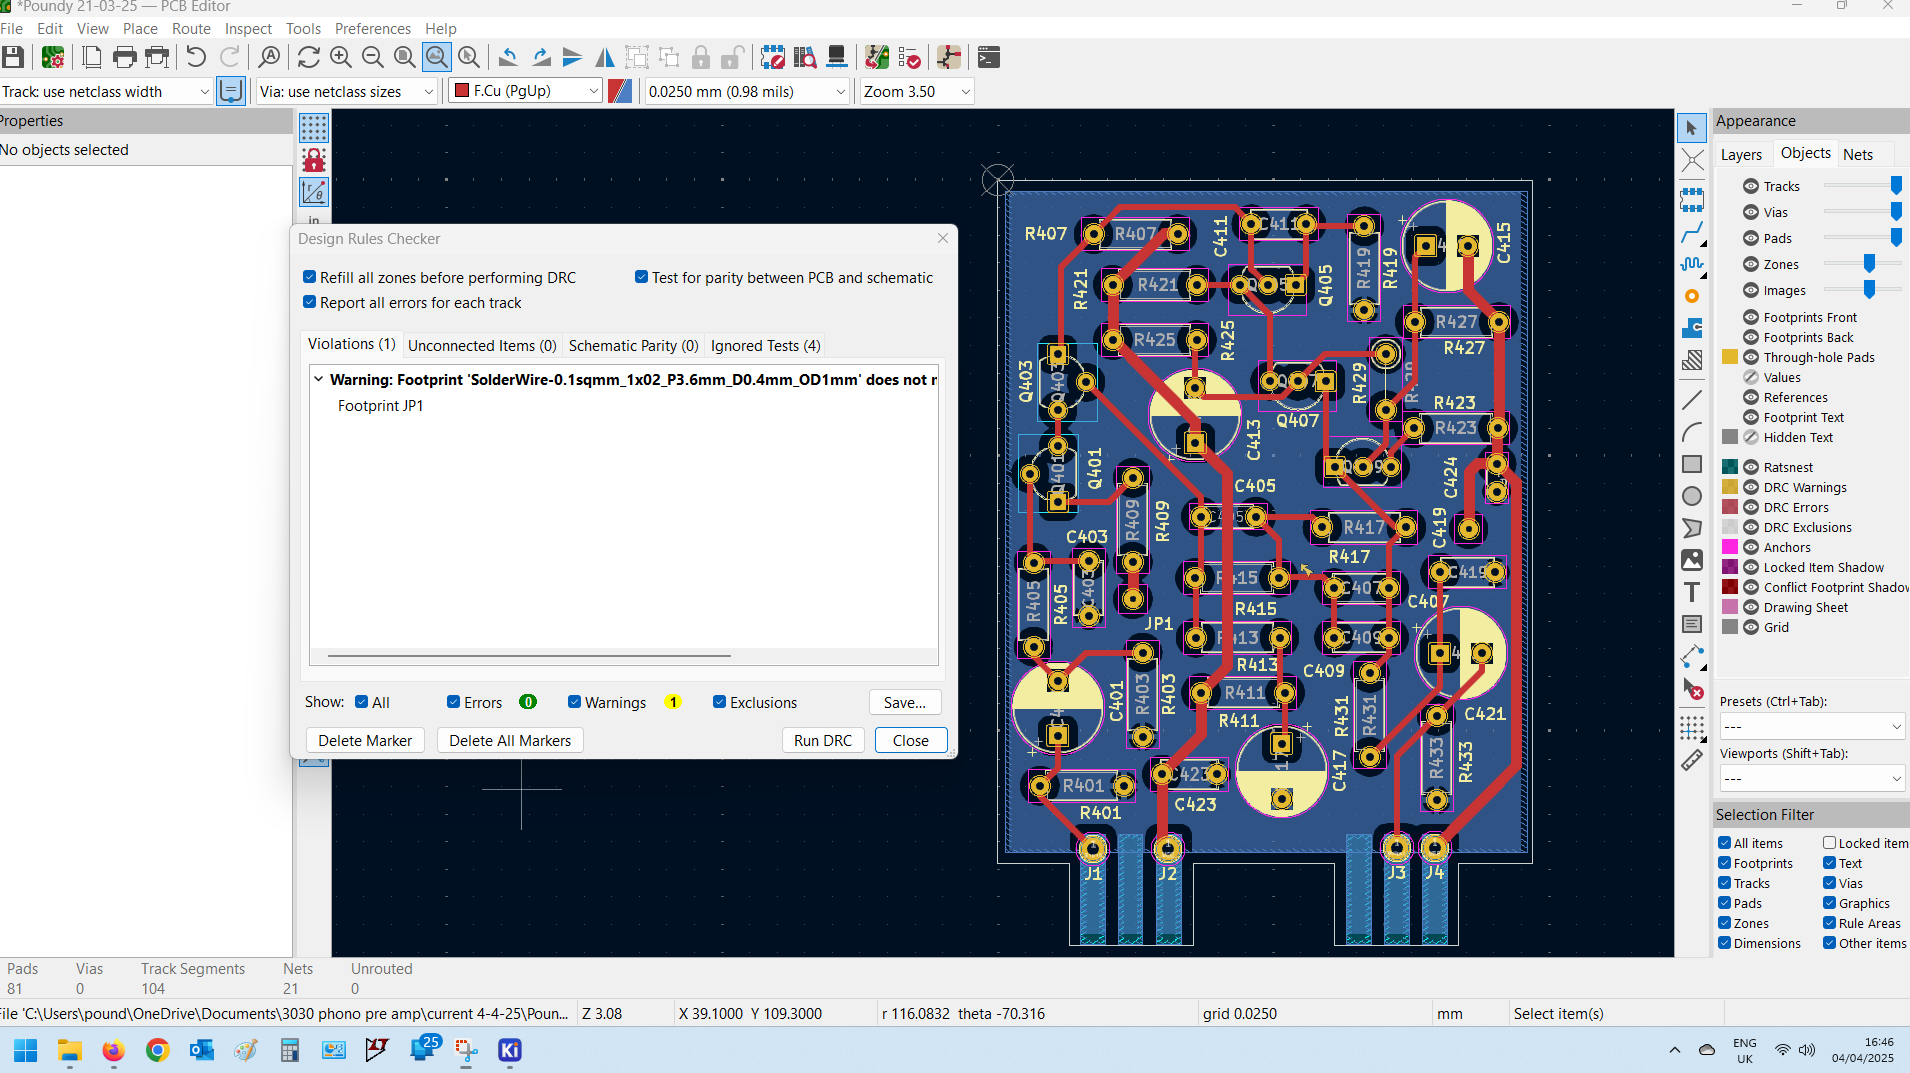Click Delete All Markers button
Screen dimensions: 1910x1073
510,740
